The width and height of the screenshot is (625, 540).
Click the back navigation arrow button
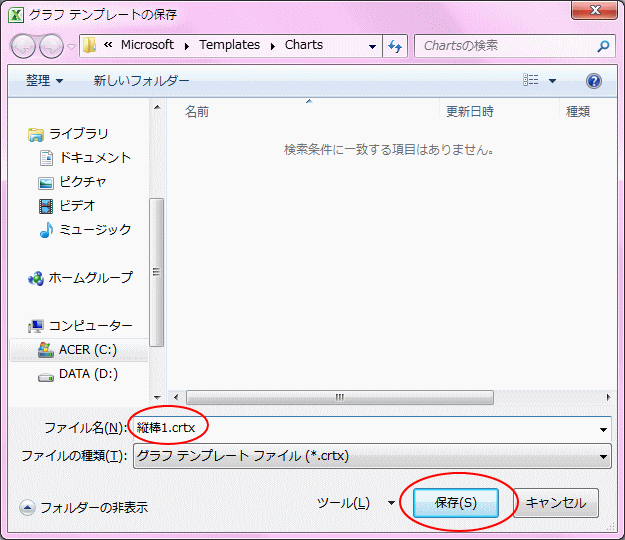click(x=23, y=46)
